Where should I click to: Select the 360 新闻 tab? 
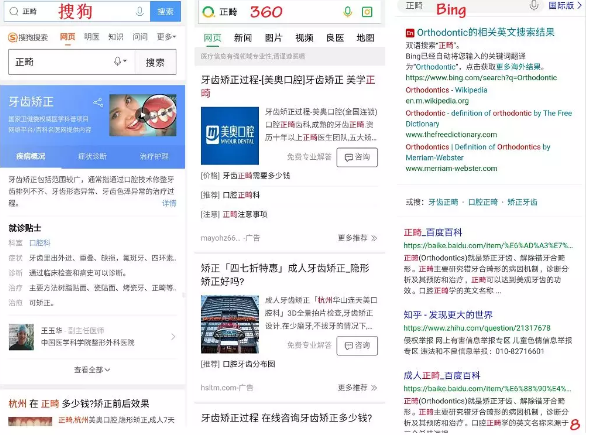tap(243, 38)
